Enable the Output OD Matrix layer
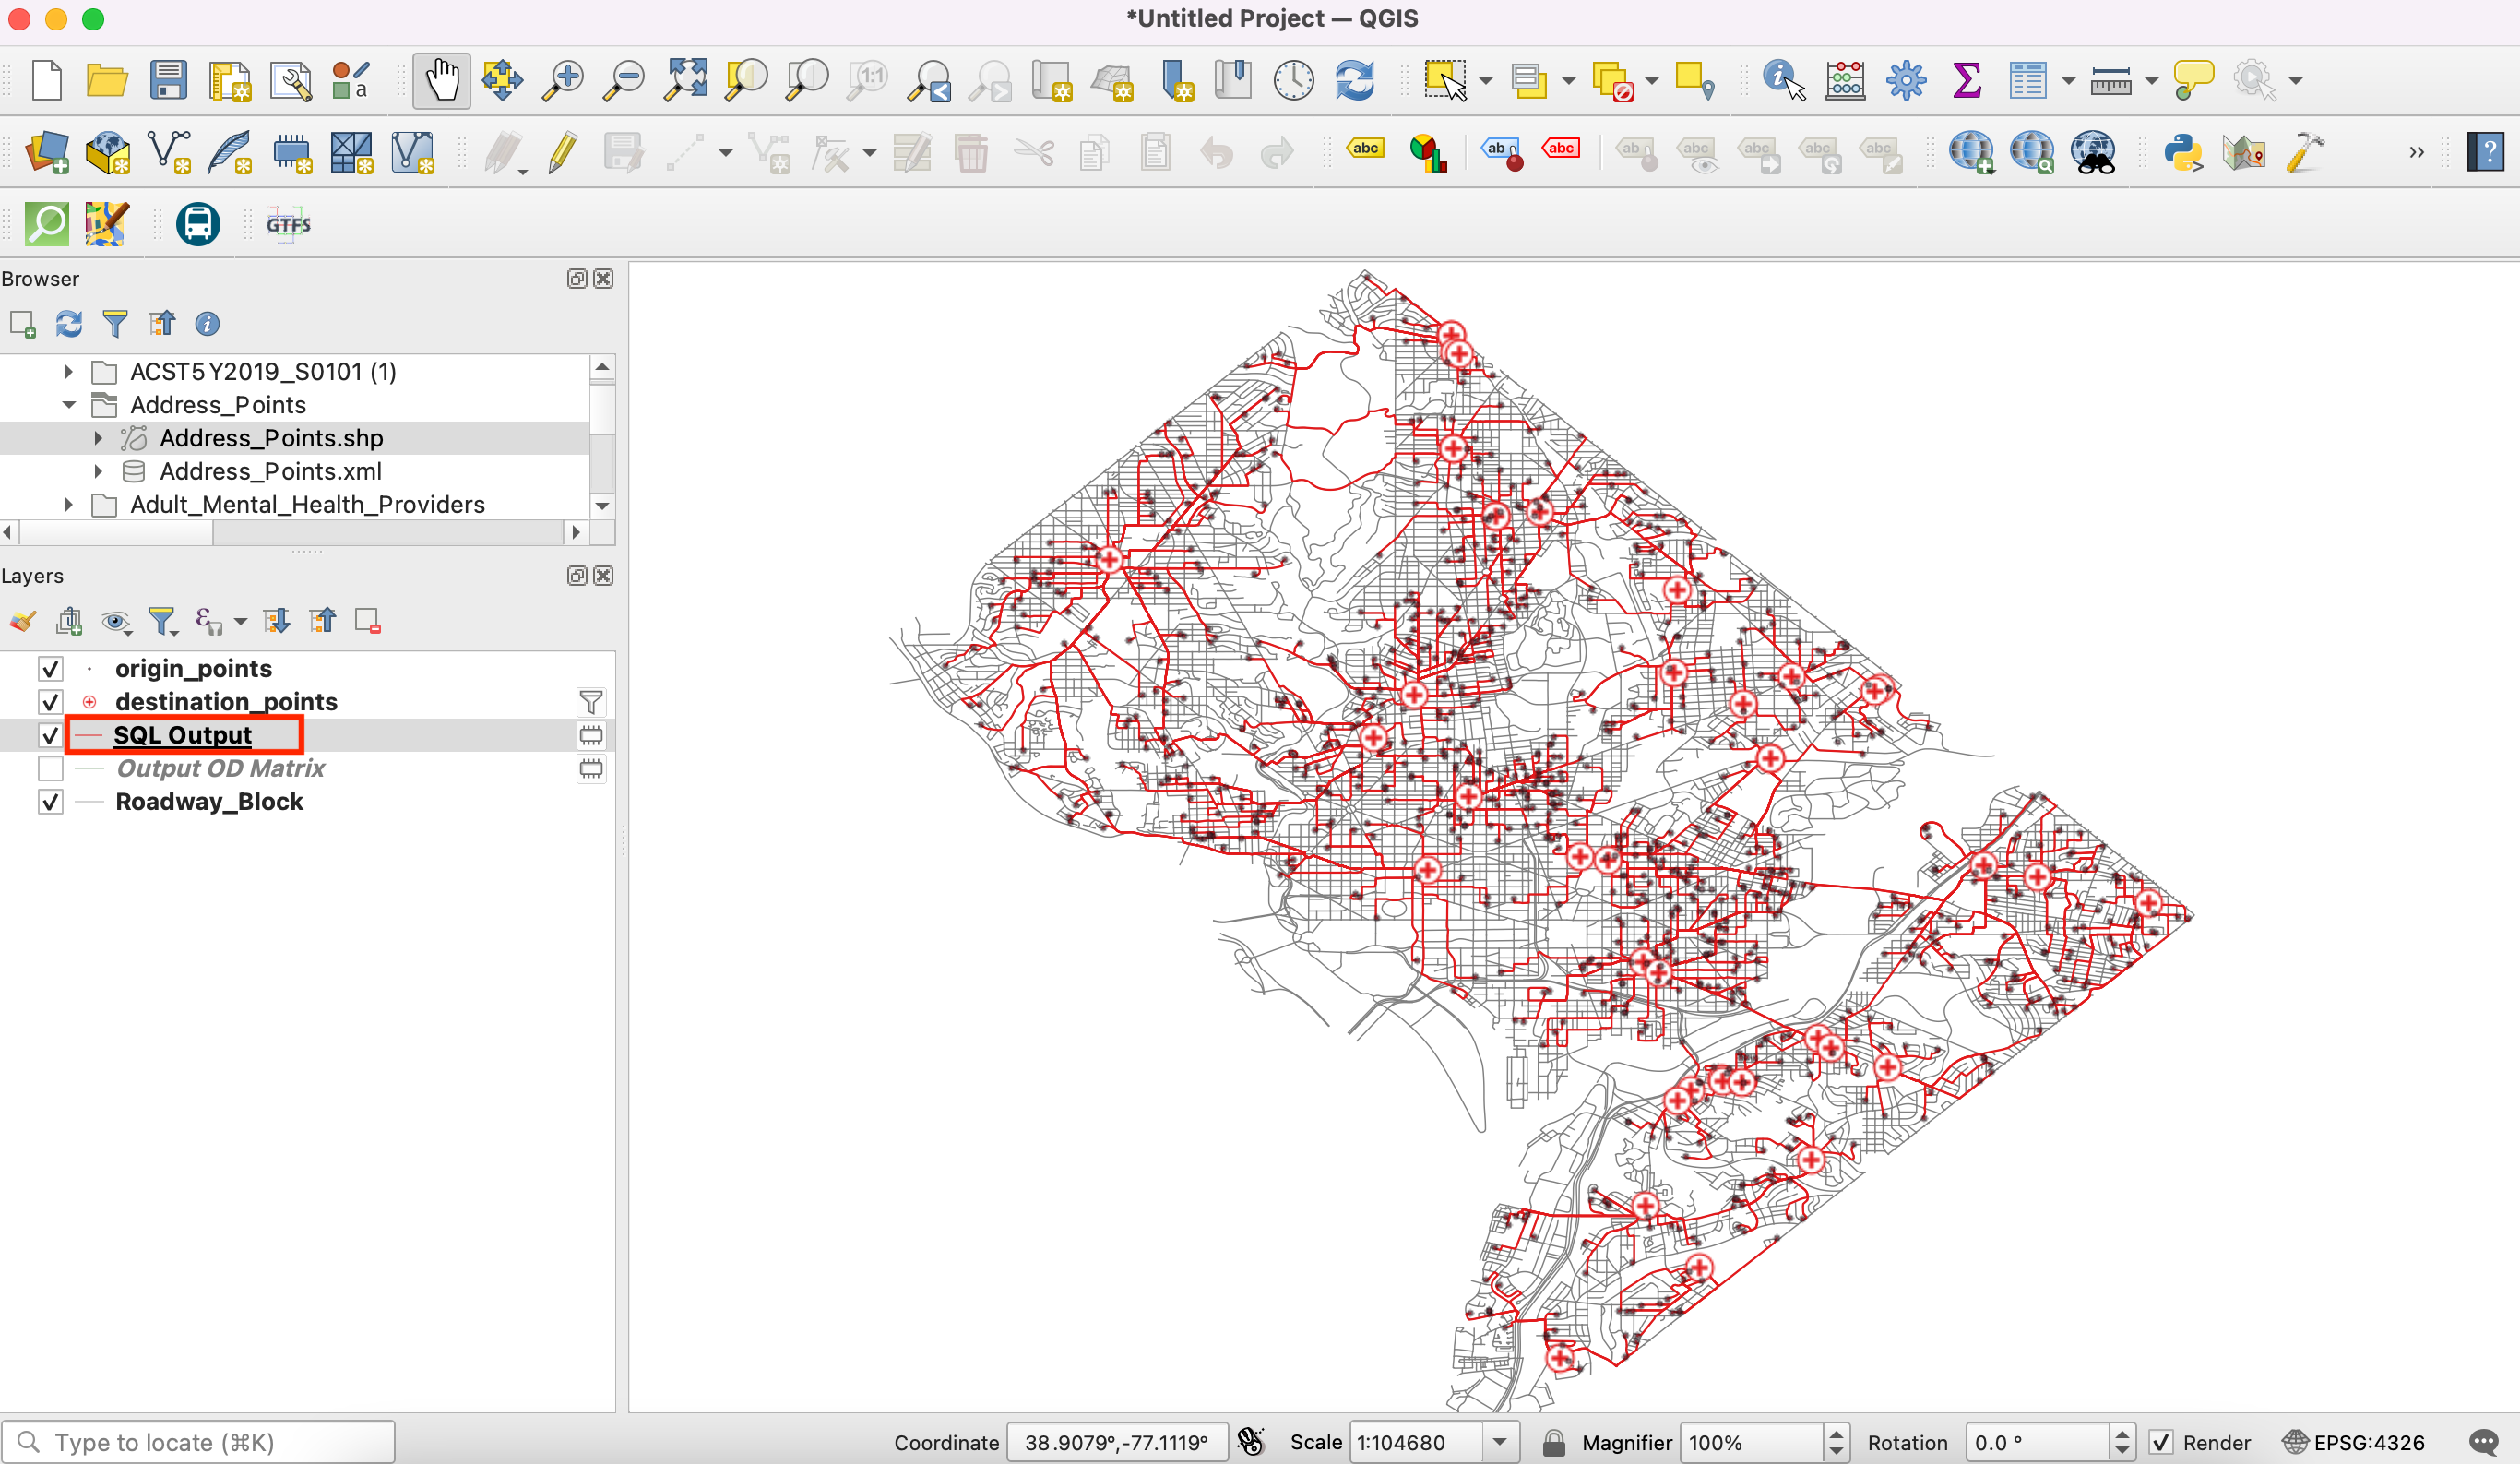 click(x=50, y=768)
